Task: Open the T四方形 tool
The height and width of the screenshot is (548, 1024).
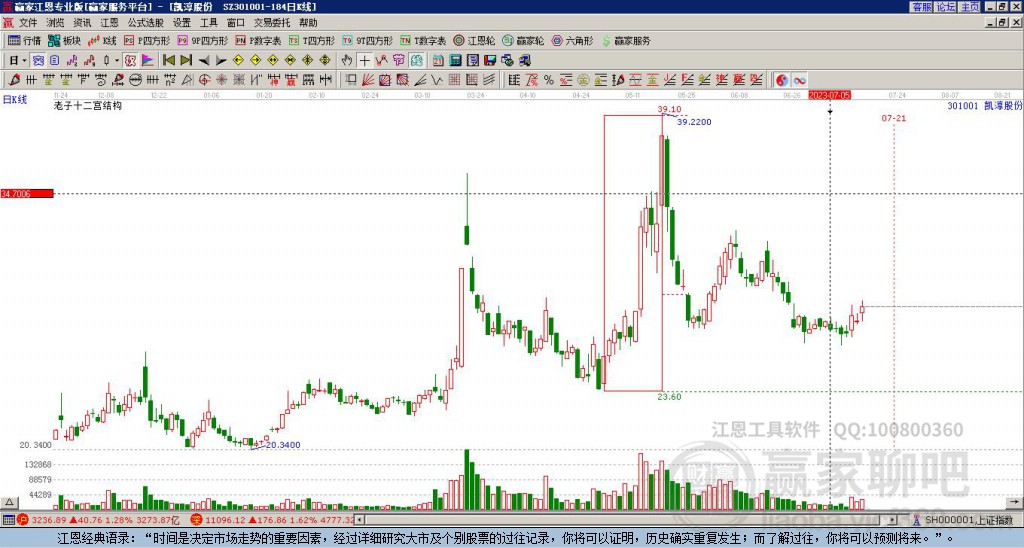Action: click(312, 40)
